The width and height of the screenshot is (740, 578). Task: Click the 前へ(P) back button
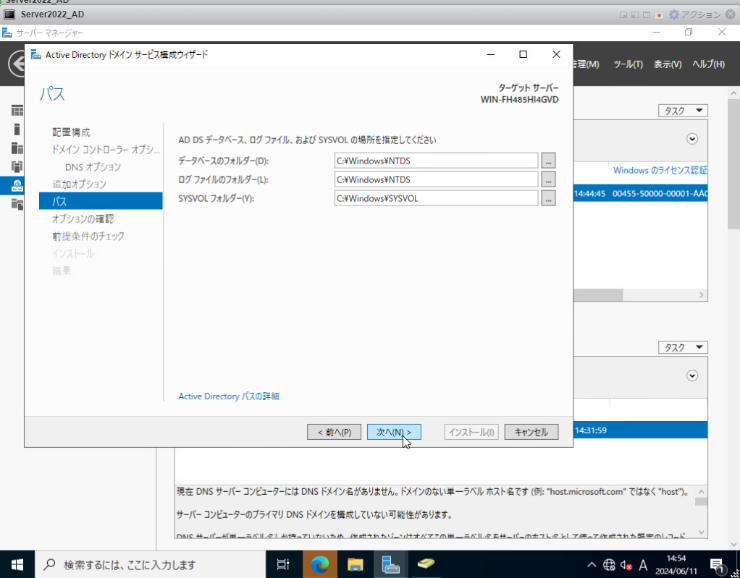click(334, 432)
